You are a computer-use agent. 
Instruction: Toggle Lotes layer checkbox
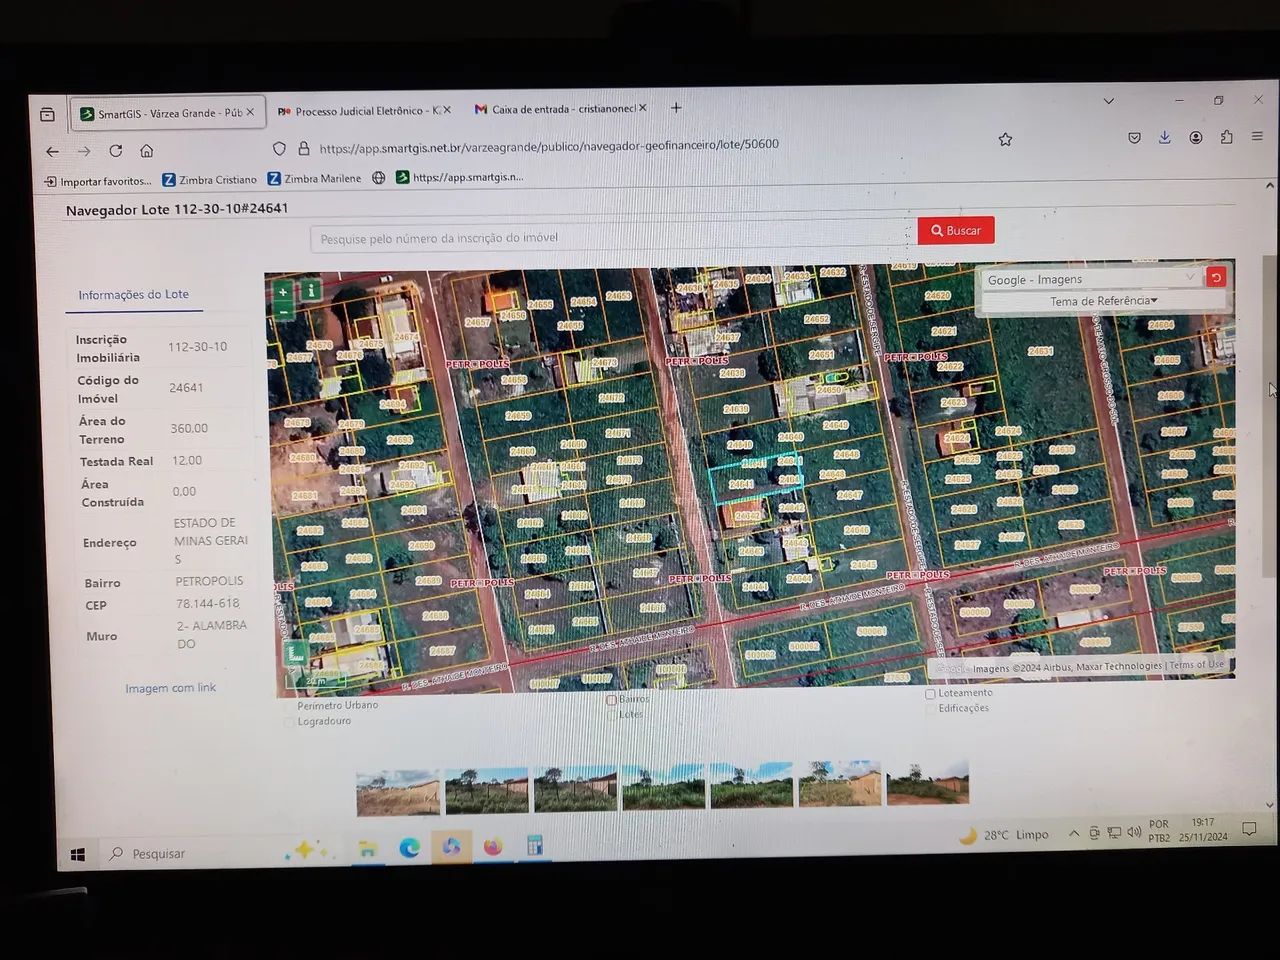pyautogui.click(x=611, y=715)
